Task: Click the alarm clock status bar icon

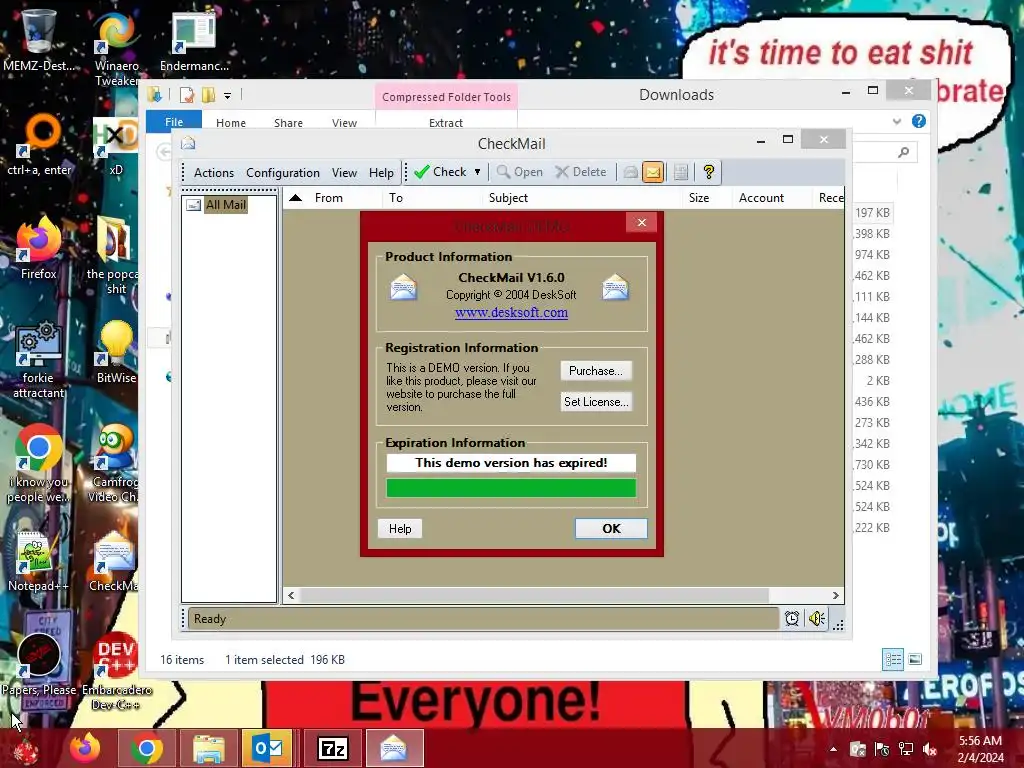Action: click(x=792, y=618)
